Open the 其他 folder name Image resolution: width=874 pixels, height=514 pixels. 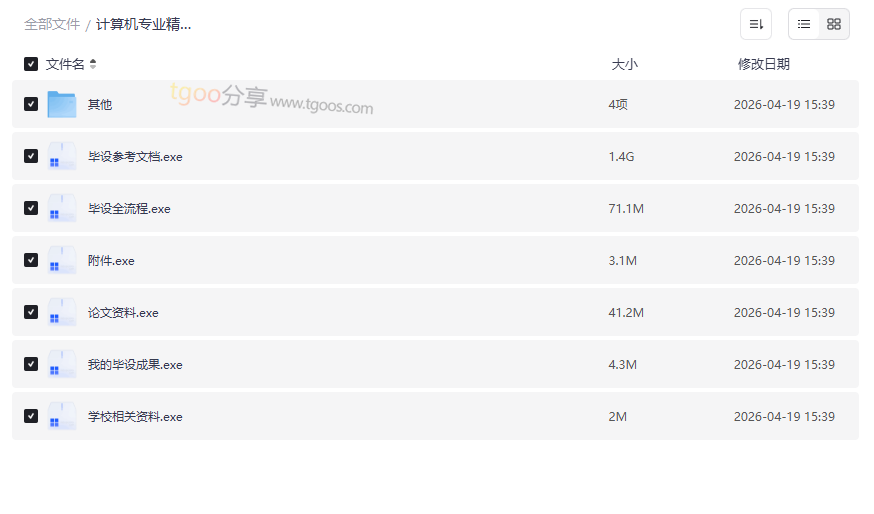tap(100, 104)
